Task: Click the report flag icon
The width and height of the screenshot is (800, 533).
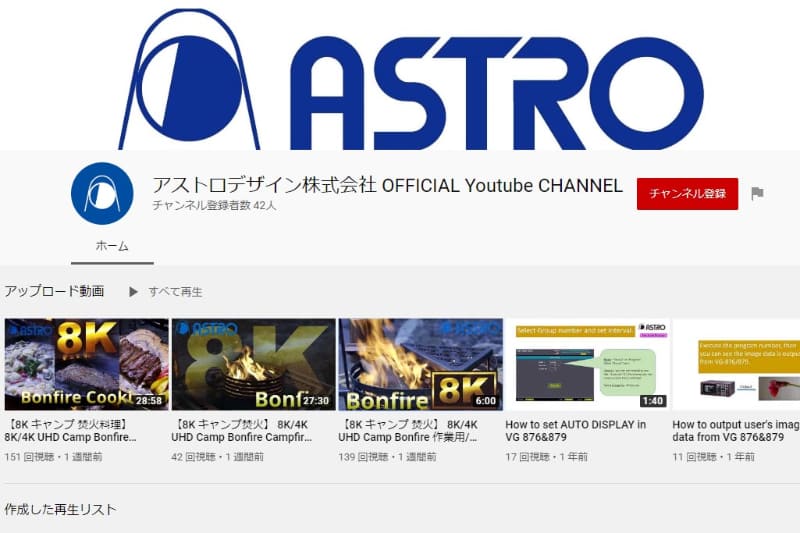Action: click(x=757, y=193)
